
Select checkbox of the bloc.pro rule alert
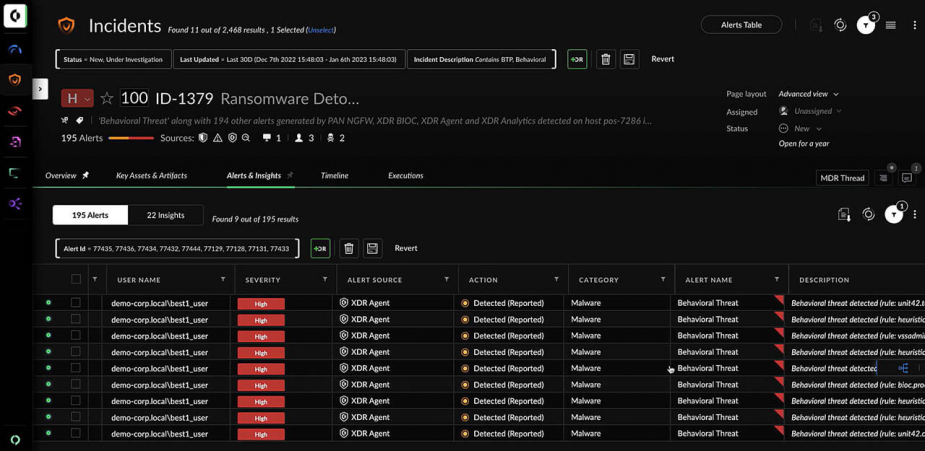pyautogui.click(x=76, y=384)
